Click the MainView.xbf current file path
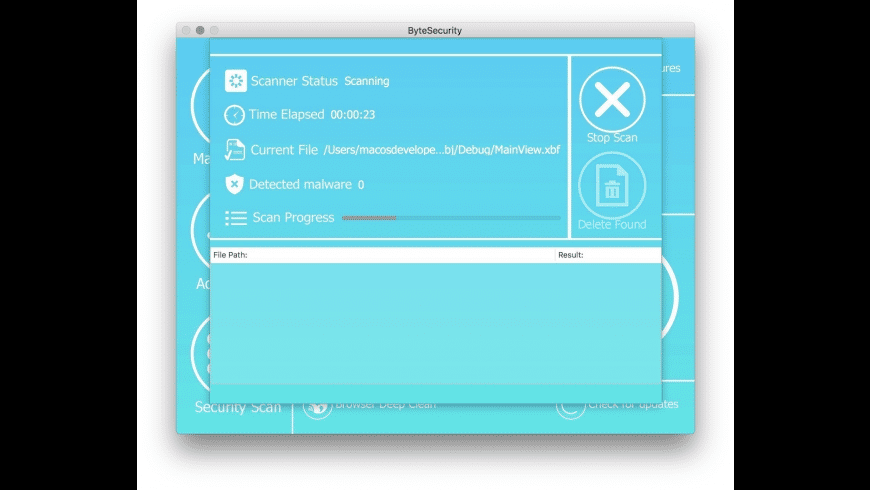870x490 pixels. point(442,150)
